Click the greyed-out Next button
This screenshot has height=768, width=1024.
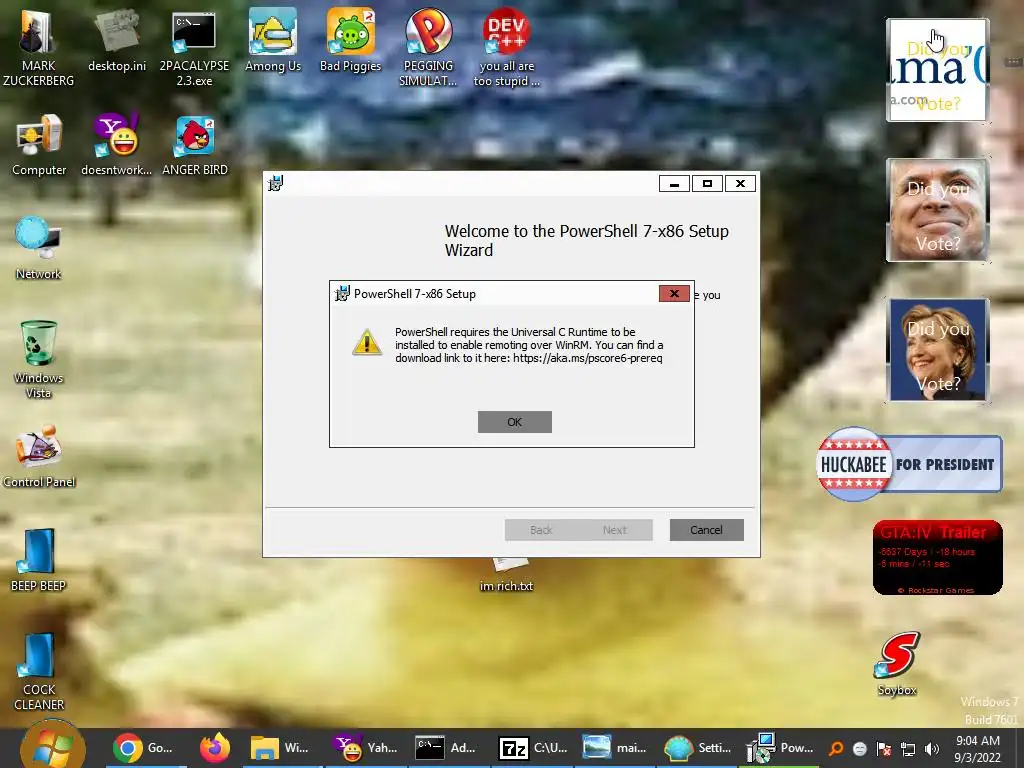point(615,530)
